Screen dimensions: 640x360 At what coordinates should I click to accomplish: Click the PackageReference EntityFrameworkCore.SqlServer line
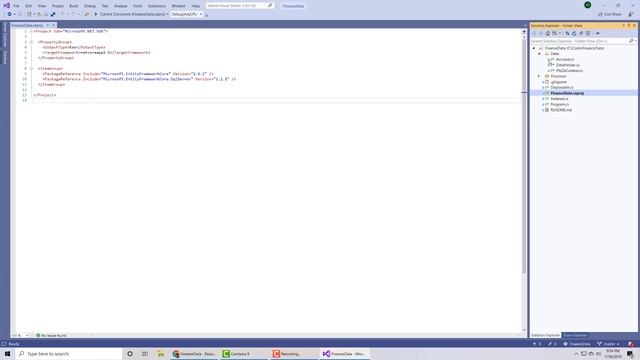point(139,79)
